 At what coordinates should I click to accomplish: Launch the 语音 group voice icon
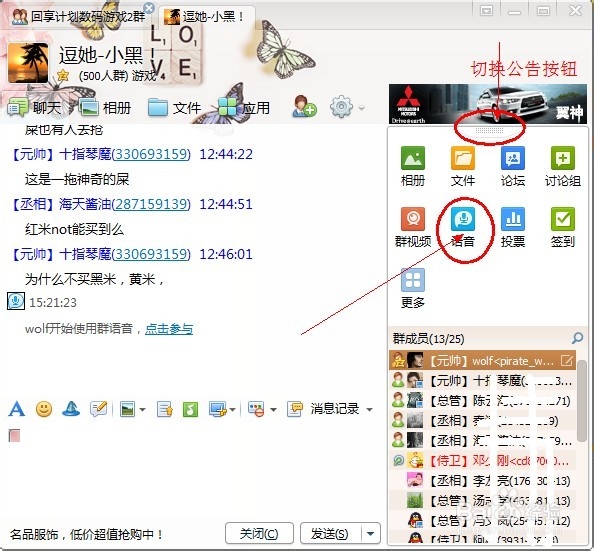click(x=463, y=219)
